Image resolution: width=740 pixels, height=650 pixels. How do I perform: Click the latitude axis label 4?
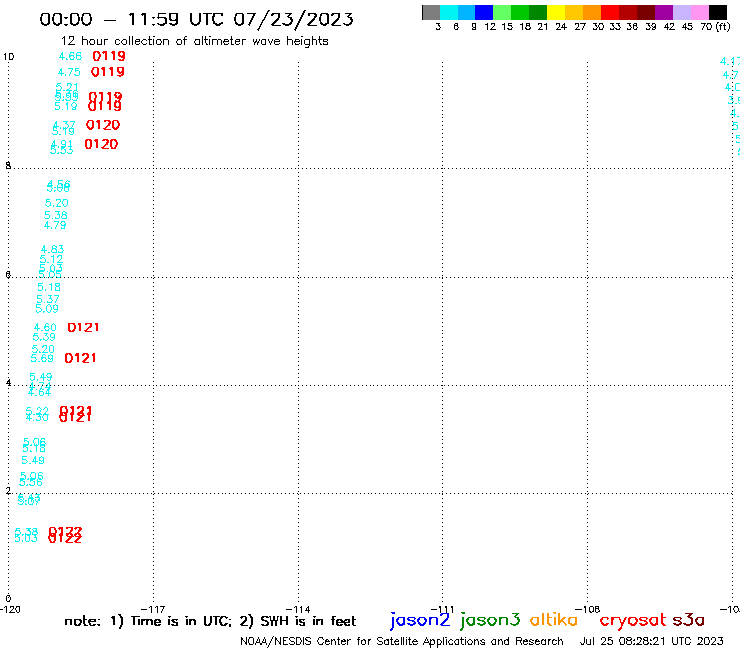[x=8, y=382]
